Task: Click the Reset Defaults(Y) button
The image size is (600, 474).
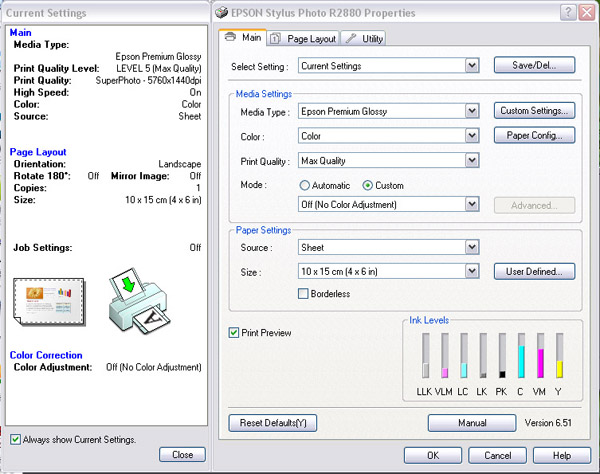Action: (x=273, y=423)
